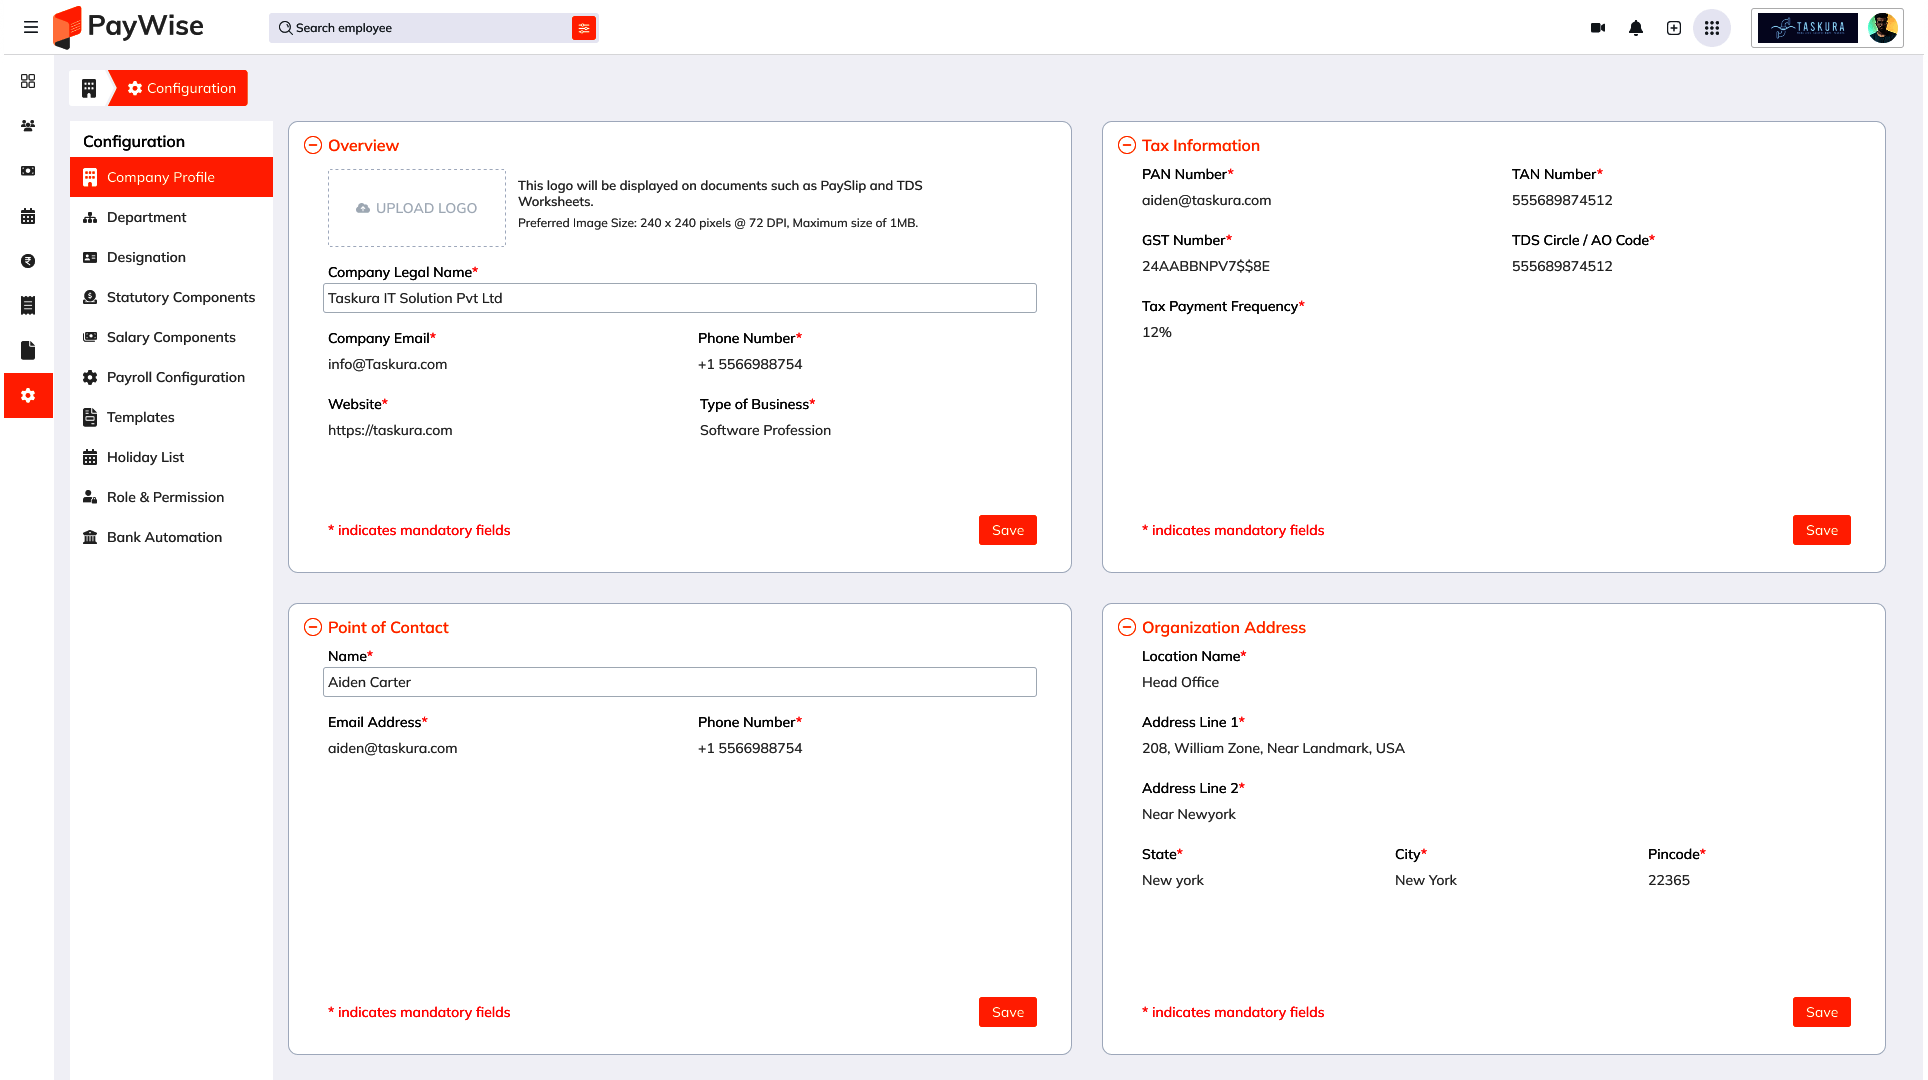Open dashboard icon in left rail

click(x=28, y=81)
